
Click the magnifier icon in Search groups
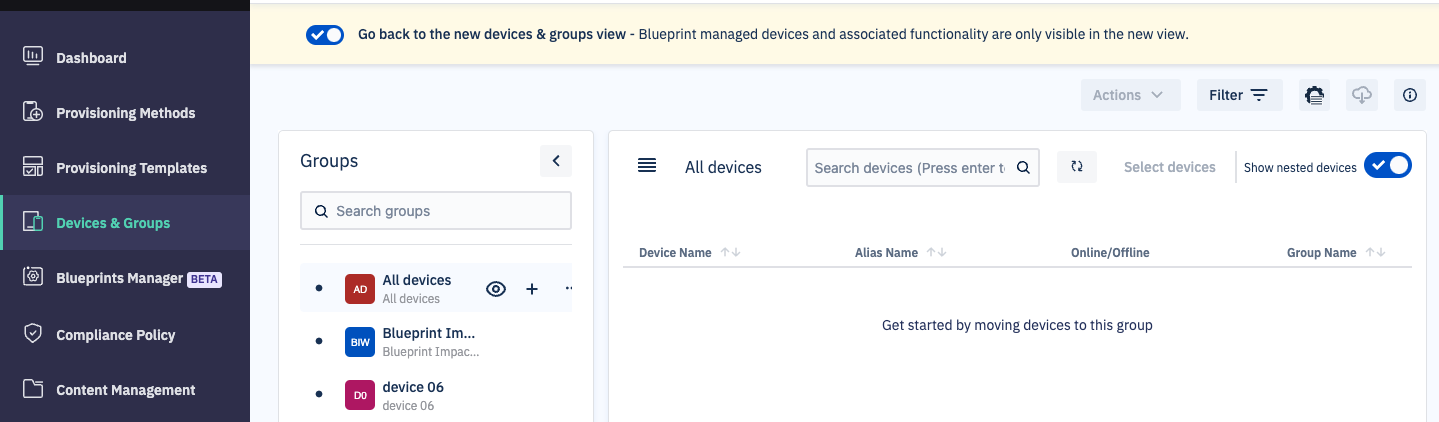(x=321, y=211)
